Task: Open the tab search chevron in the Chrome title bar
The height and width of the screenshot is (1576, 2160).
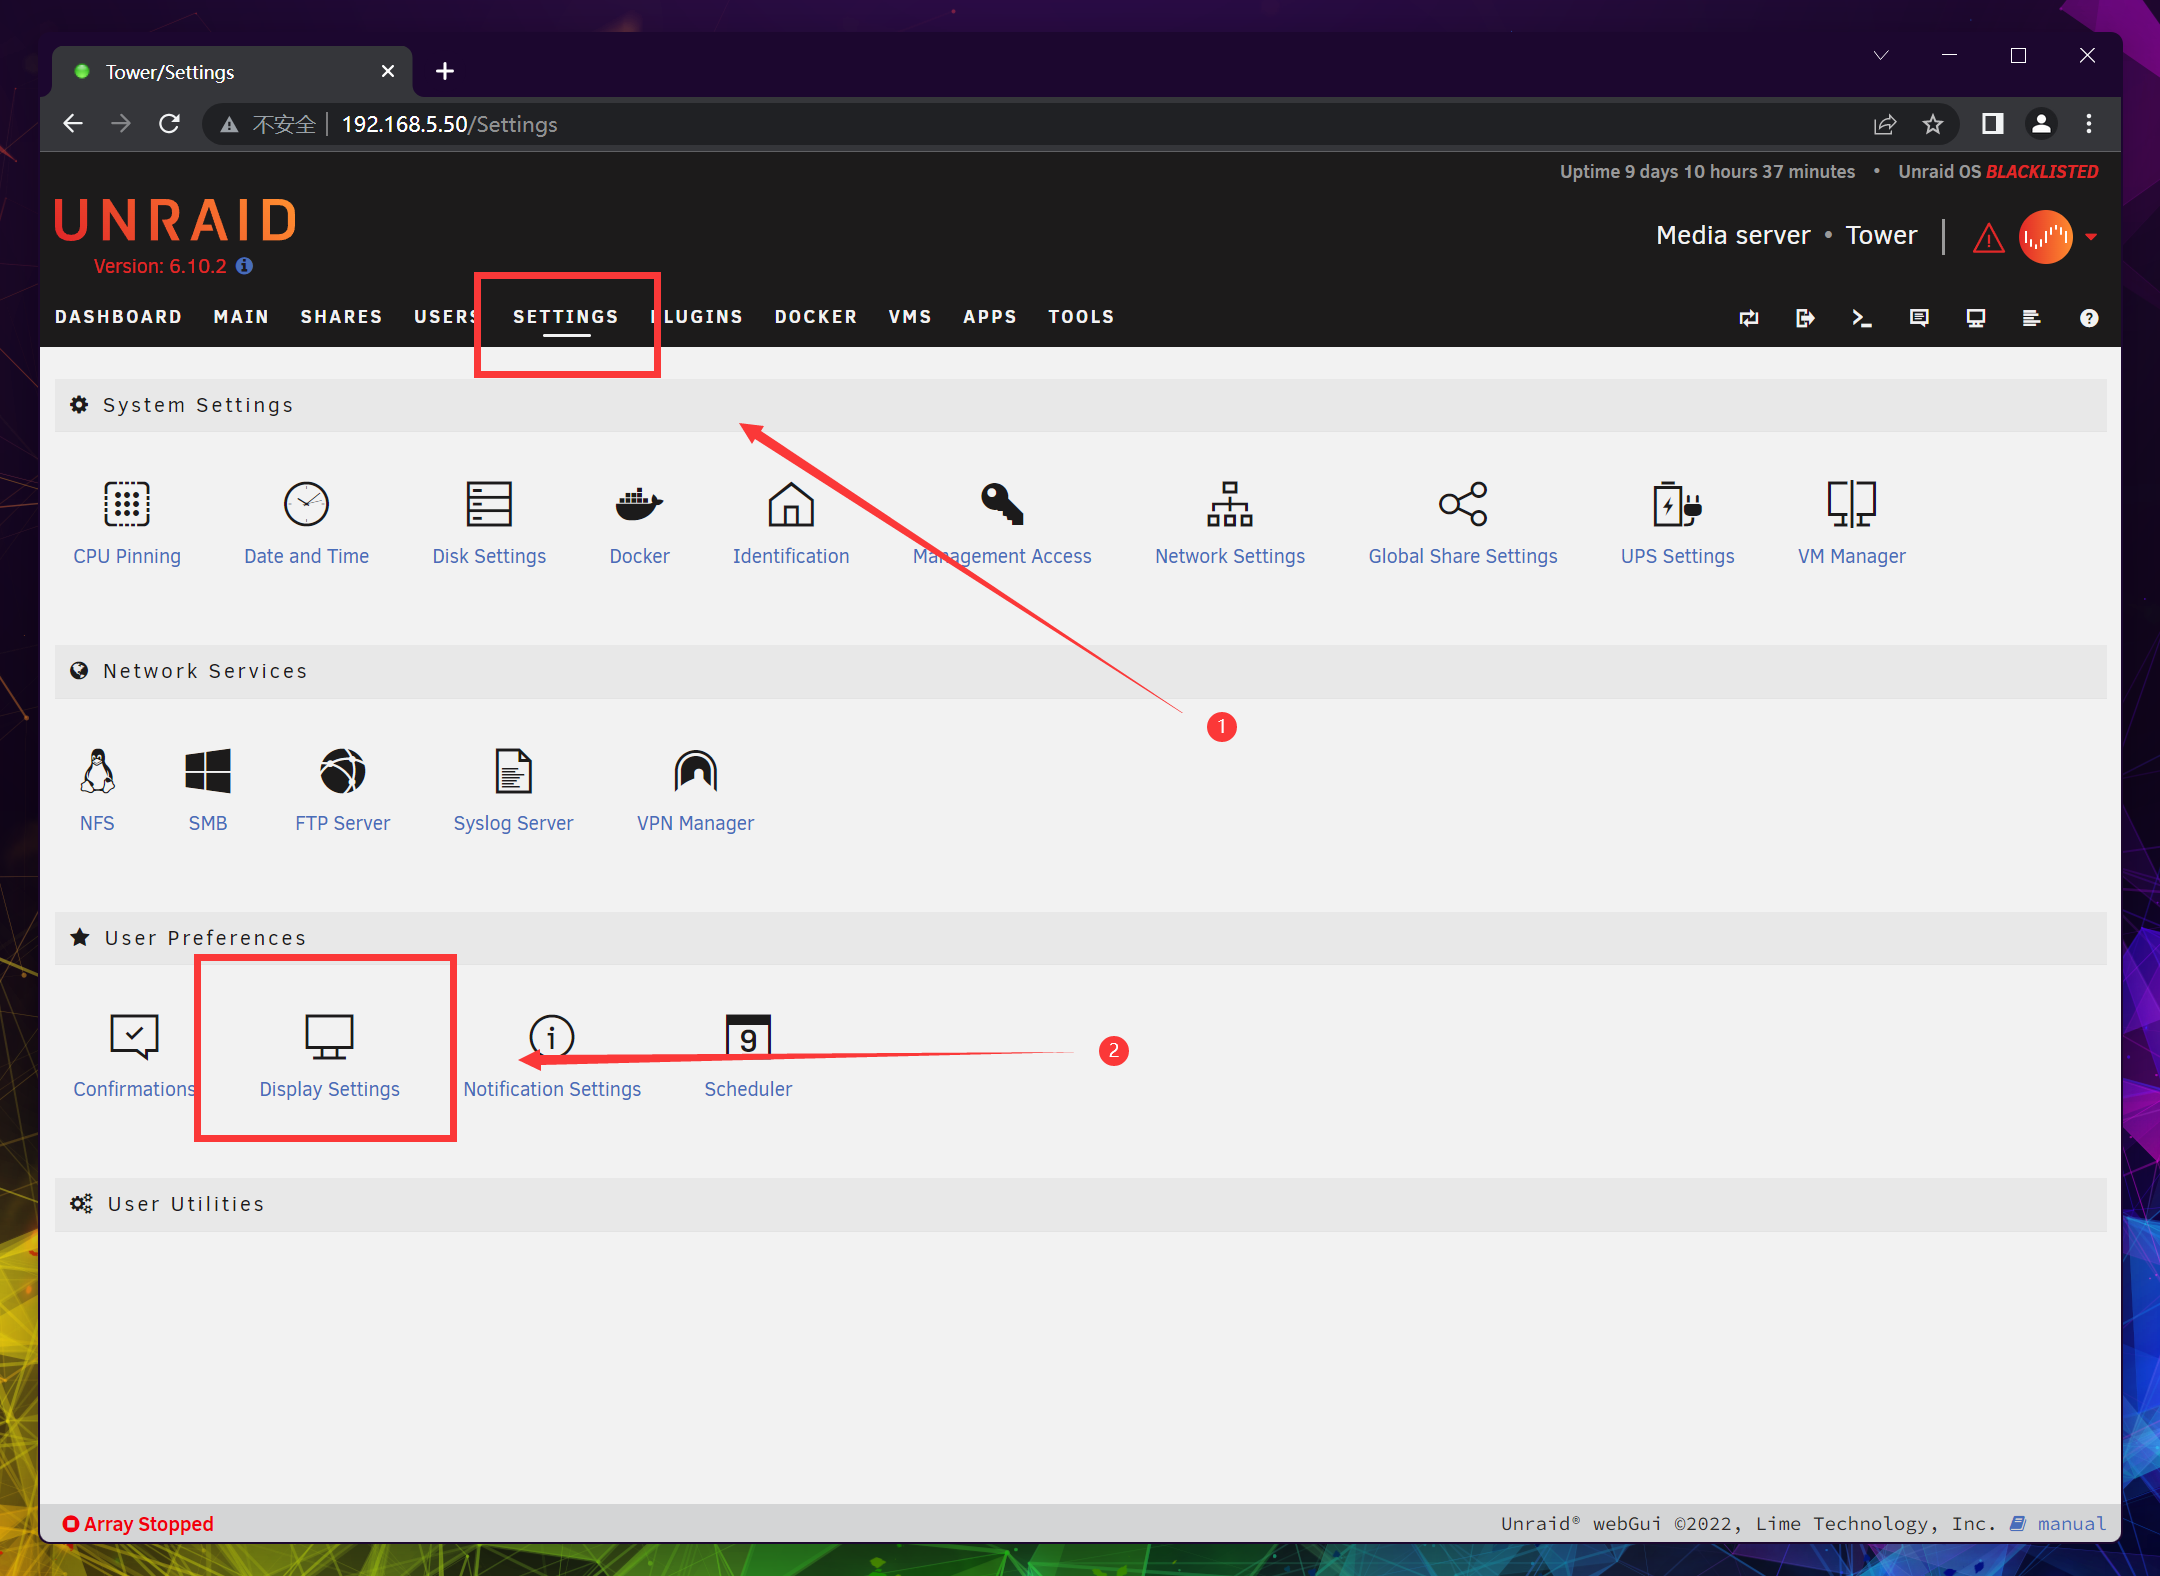Action: point(1881,56)
